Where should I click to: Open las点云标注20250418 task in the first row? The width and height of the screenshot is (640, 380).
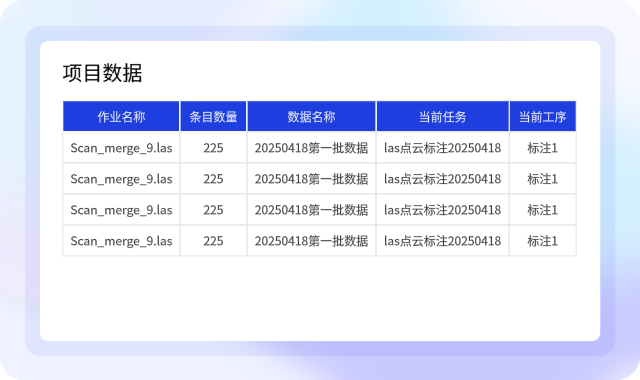(442, 148)
